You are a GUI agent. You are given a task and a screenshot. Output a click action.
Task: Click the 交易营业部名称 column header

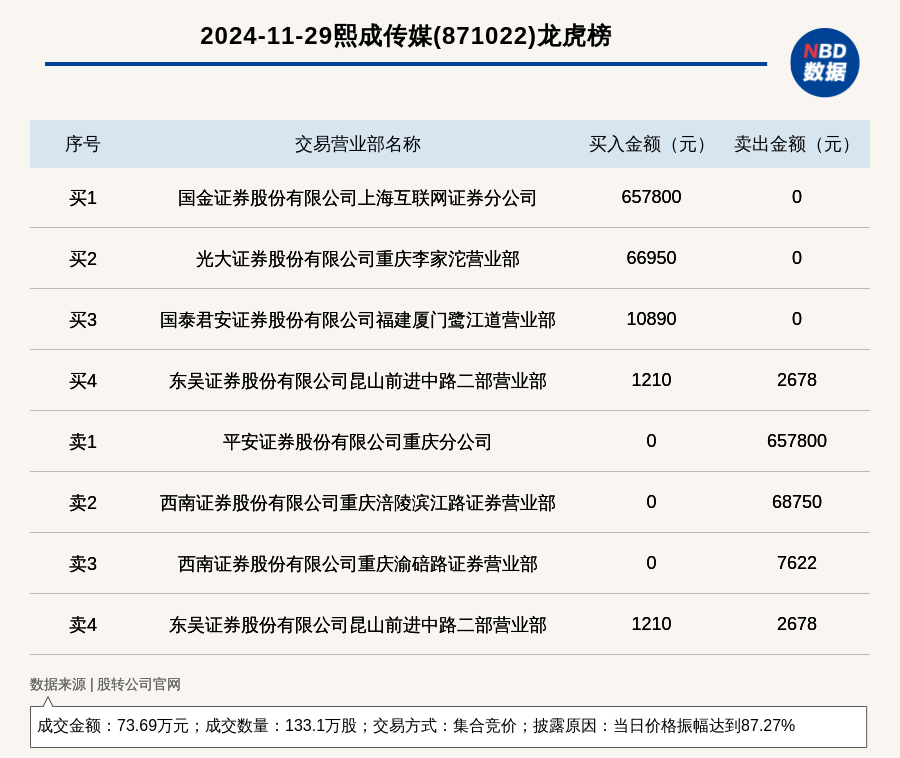coord(358,144)
